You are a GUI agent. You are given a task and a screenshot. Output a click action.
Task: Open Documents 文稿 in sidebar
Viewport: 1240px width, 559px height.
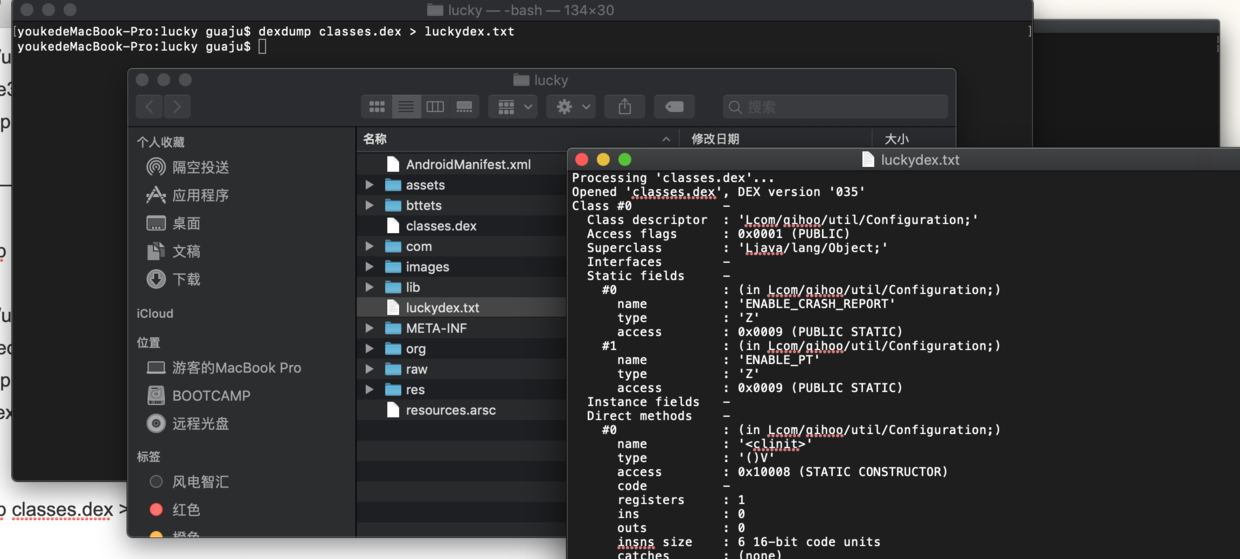point(174,251)
